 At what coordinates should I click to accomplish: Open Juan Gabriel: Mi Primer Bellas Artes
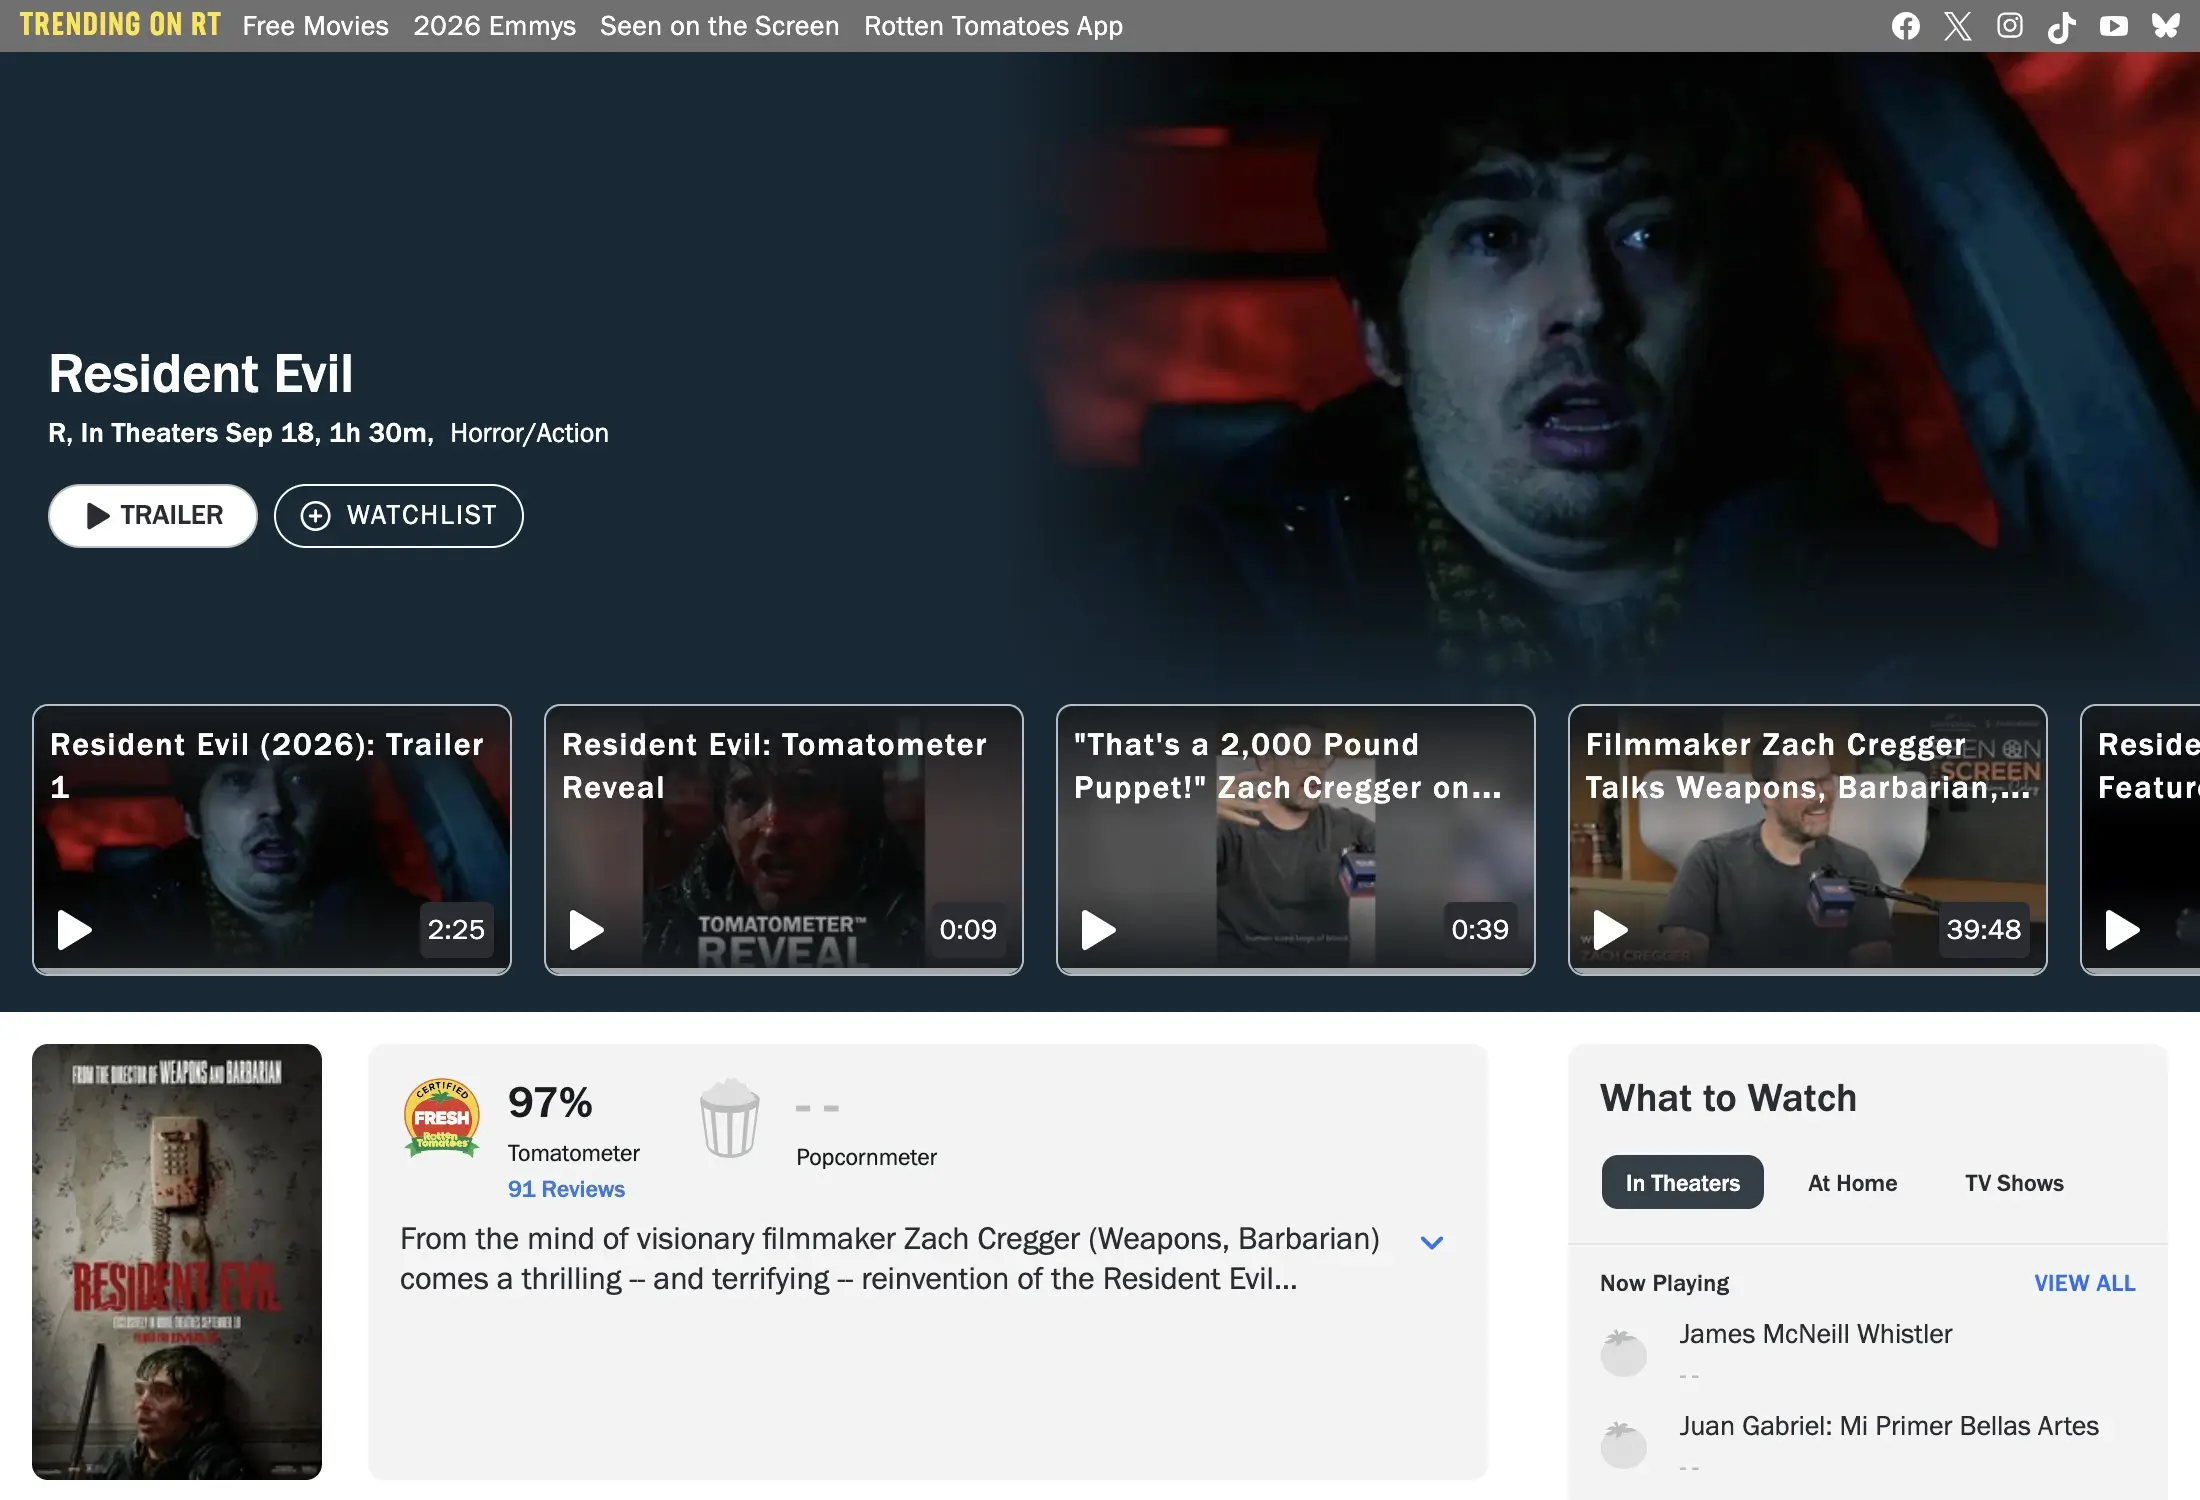point(1889,1426)
